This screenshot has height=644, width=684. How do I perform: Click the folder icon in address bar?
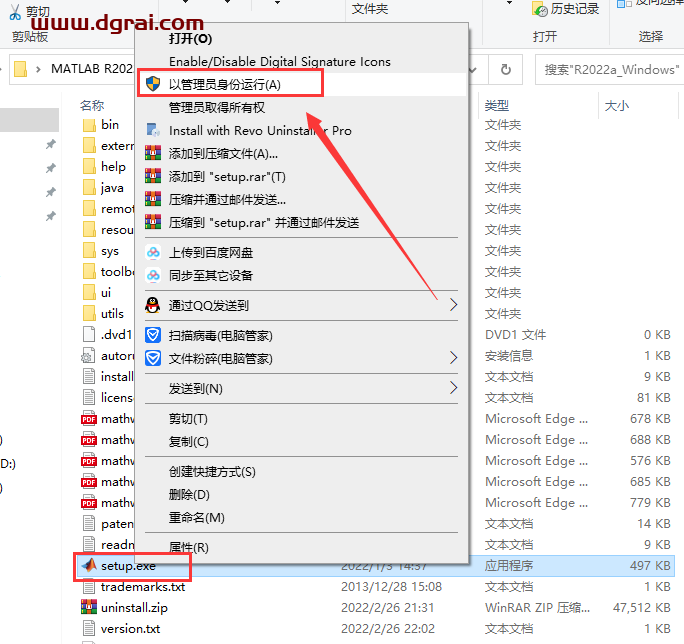click(21, 69)
